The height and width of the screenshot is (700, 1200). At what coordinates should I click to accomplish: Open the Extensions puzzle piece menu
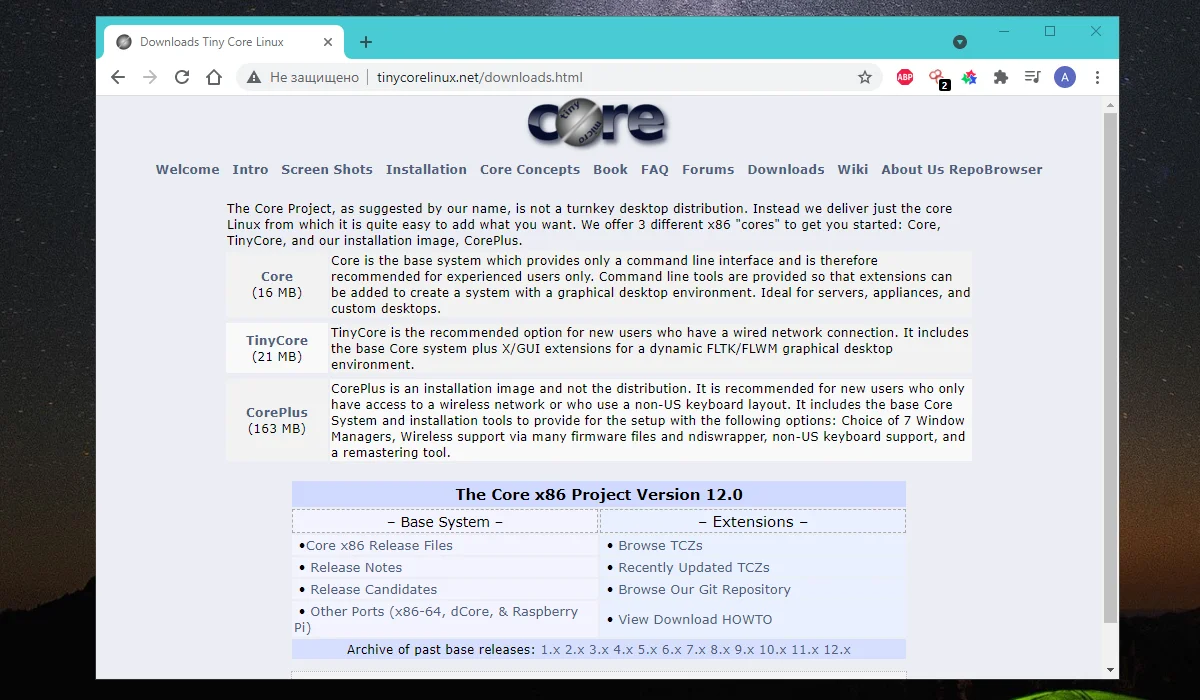tap(1001, 77)
